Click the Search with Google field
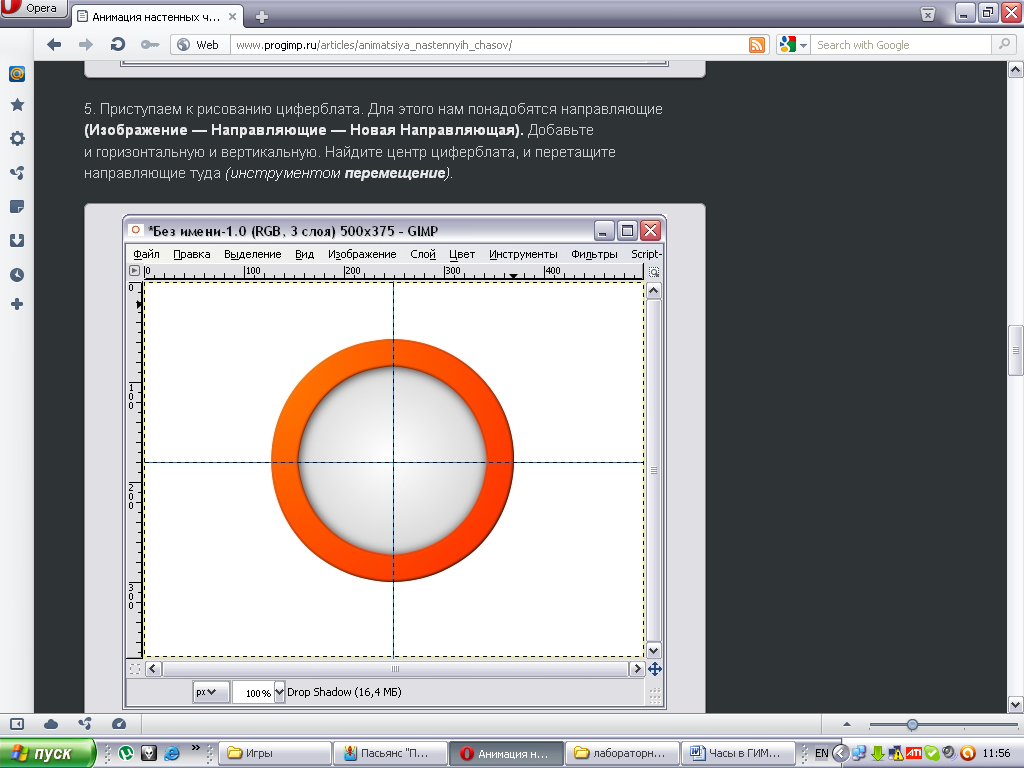Viewport: 1024px width, 768px height. pyautogui.click(x=901, y=45)
